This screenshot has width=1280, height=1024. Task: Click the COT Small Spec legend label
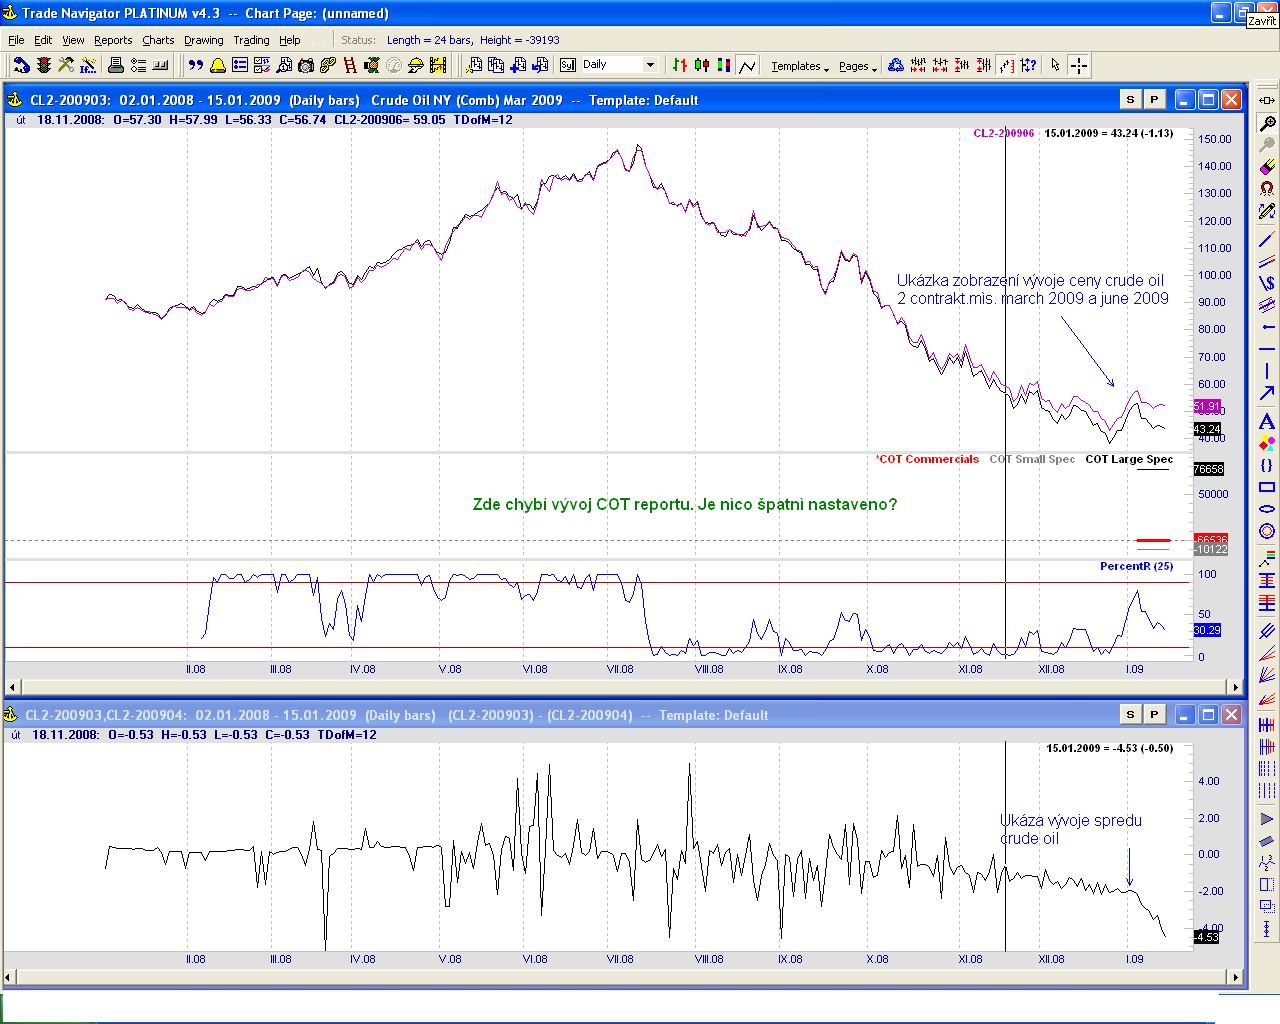(x=1032, y=460)
